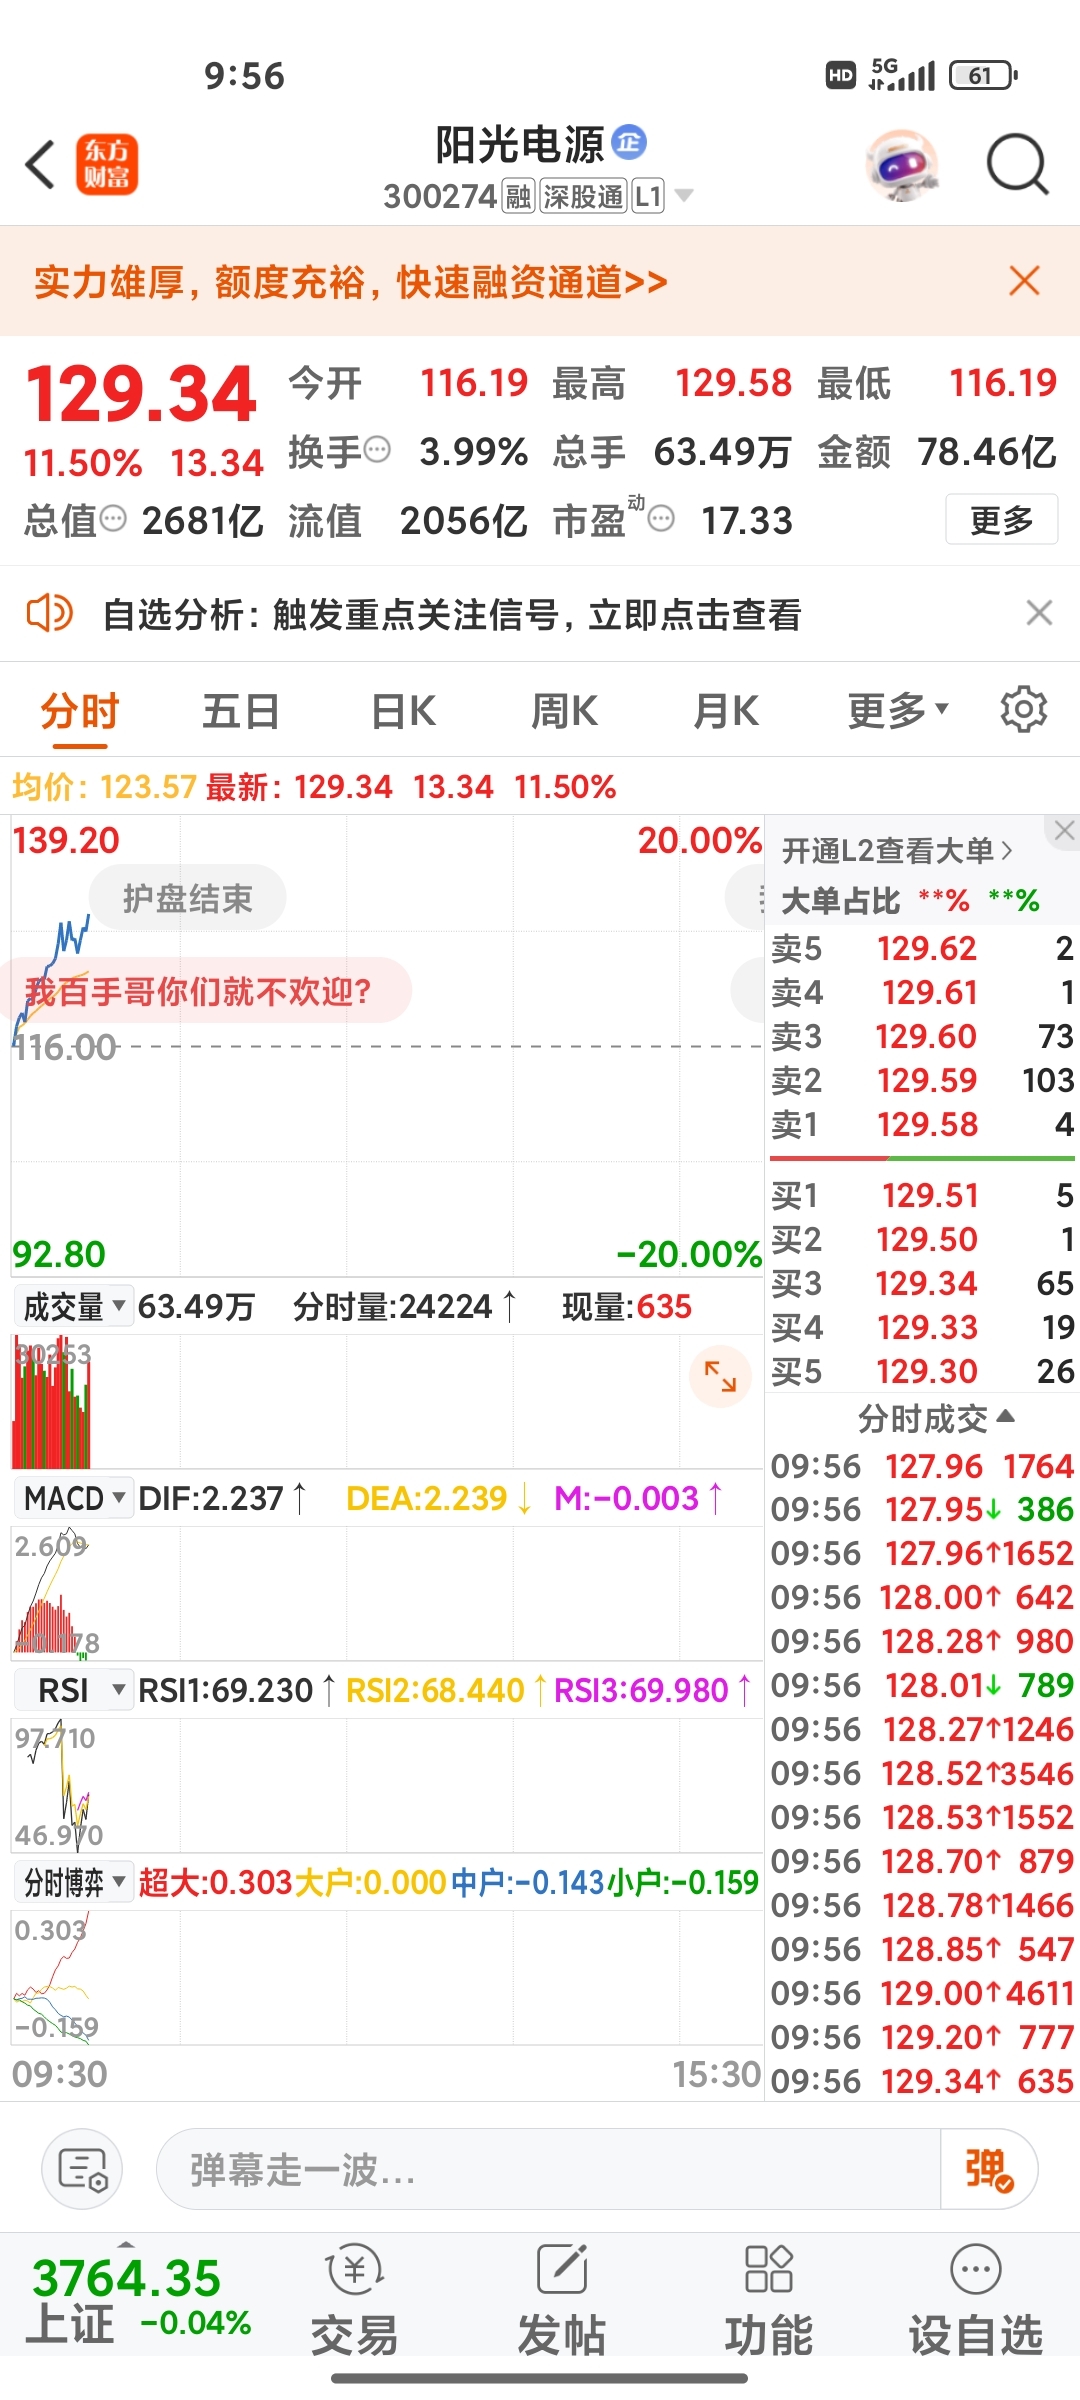Viewport: 1080px width, 2400px height.
Task: Open the robot assistant avatar
Action: point(903,165)
